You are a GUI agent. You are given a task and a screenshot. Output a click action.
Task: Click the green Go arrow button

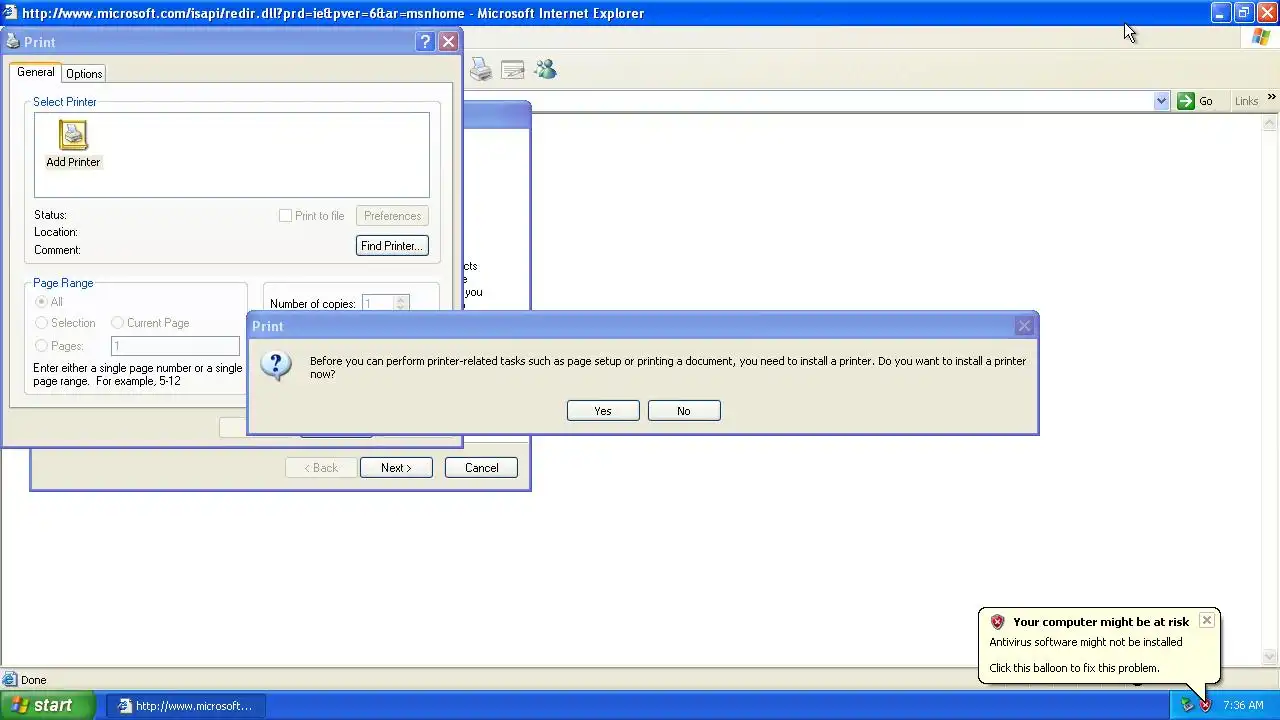[1186, 101]
